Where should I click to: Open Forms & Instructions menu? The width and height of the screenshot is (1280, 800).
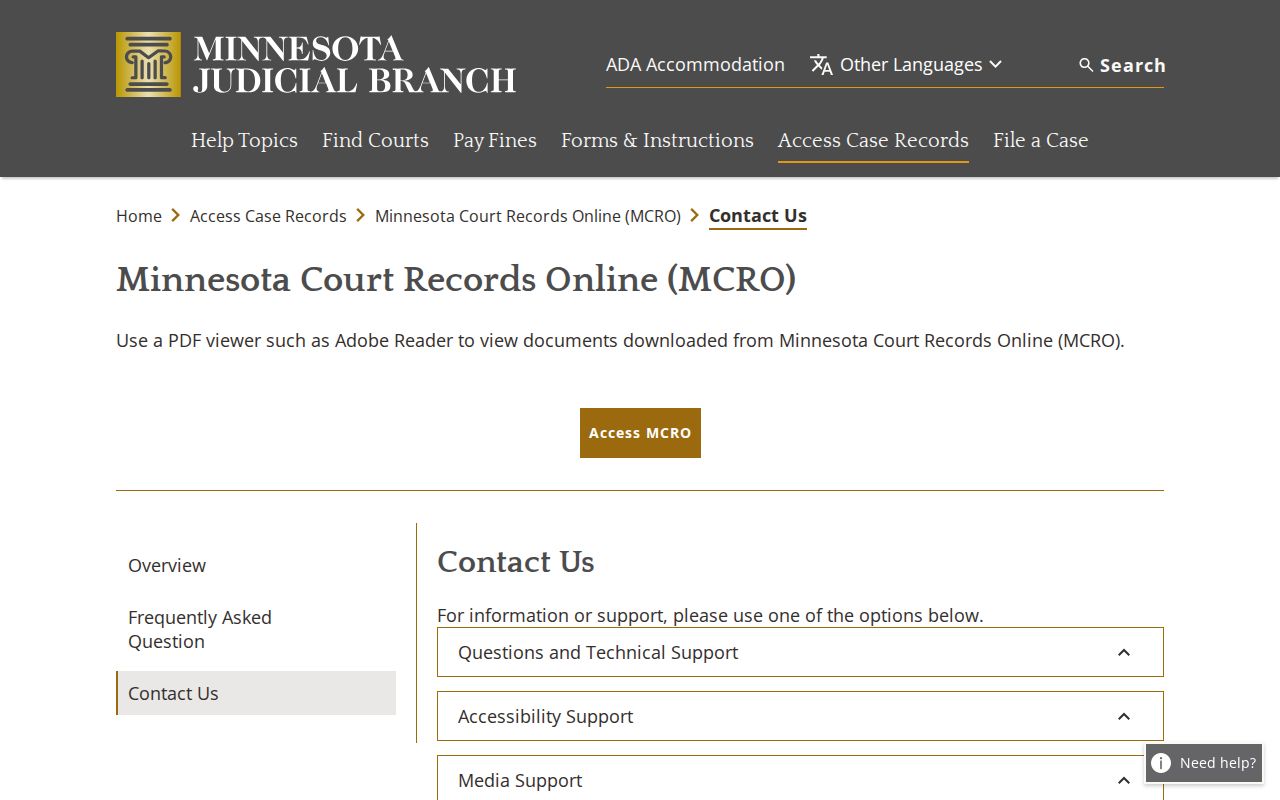click(657, 140)
